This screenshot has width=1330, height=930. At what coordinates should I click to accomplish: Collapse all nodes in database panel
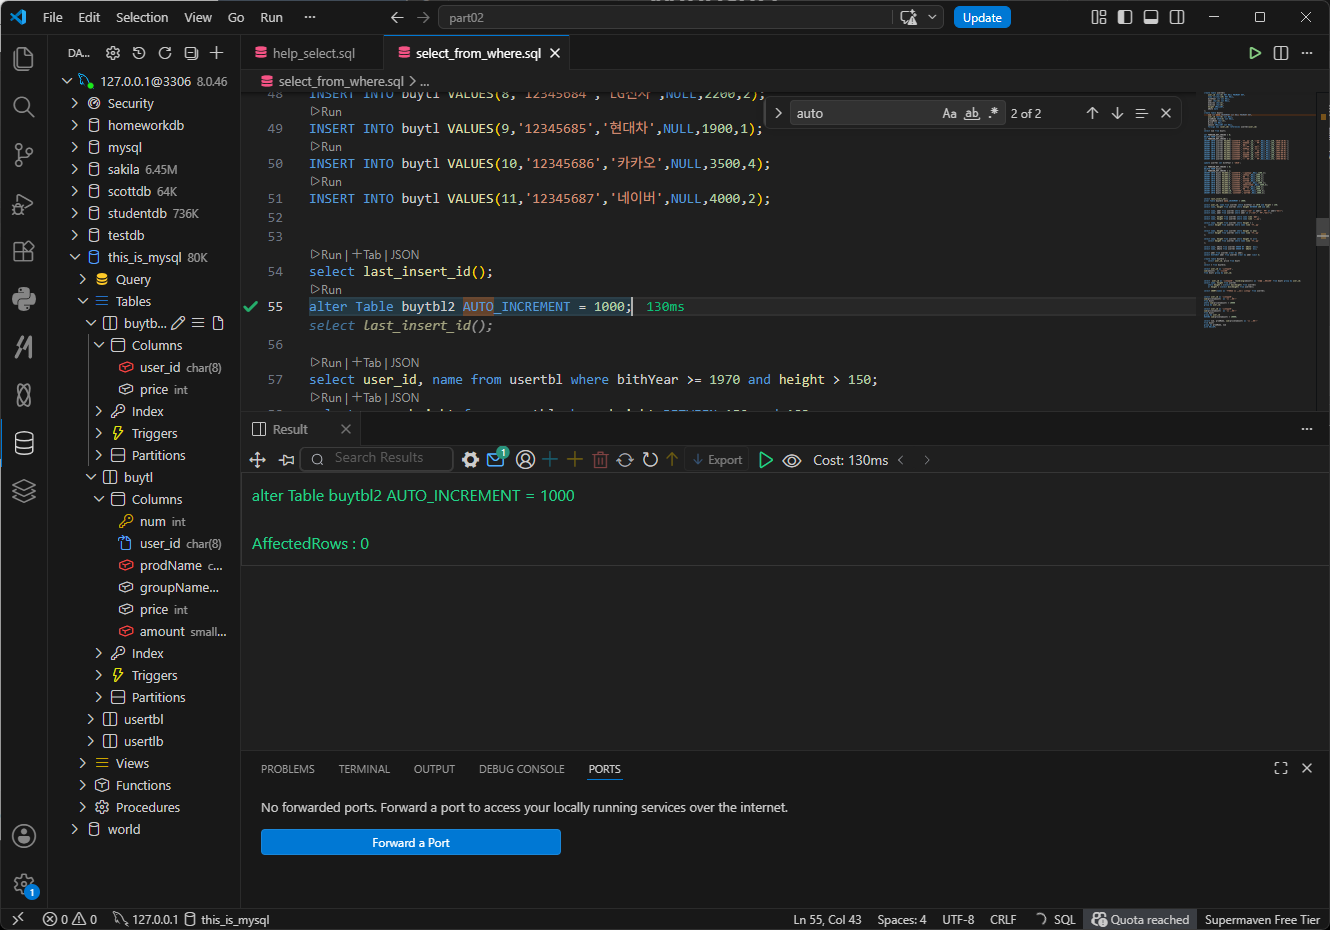pyautogui.click(x=191, y=53)
